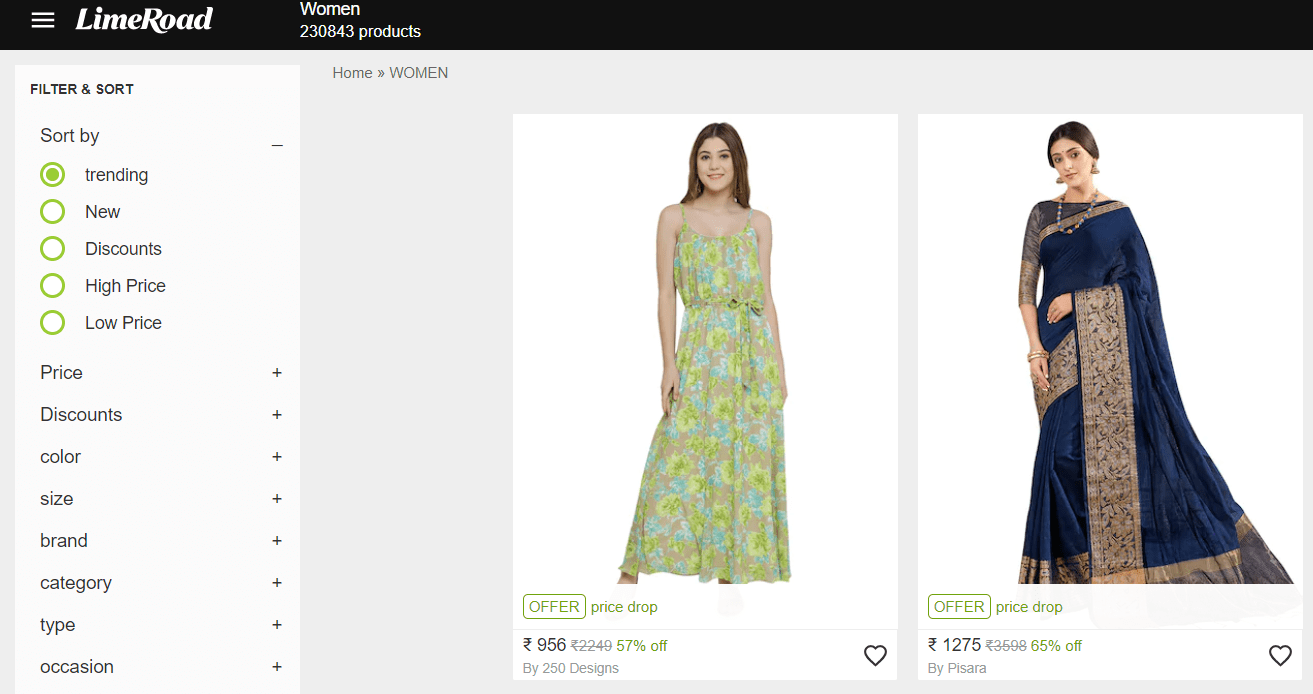Click the OFFER badge on the Pisara saree
This screenshot has height=694, width=1313.
click(959, 607)
